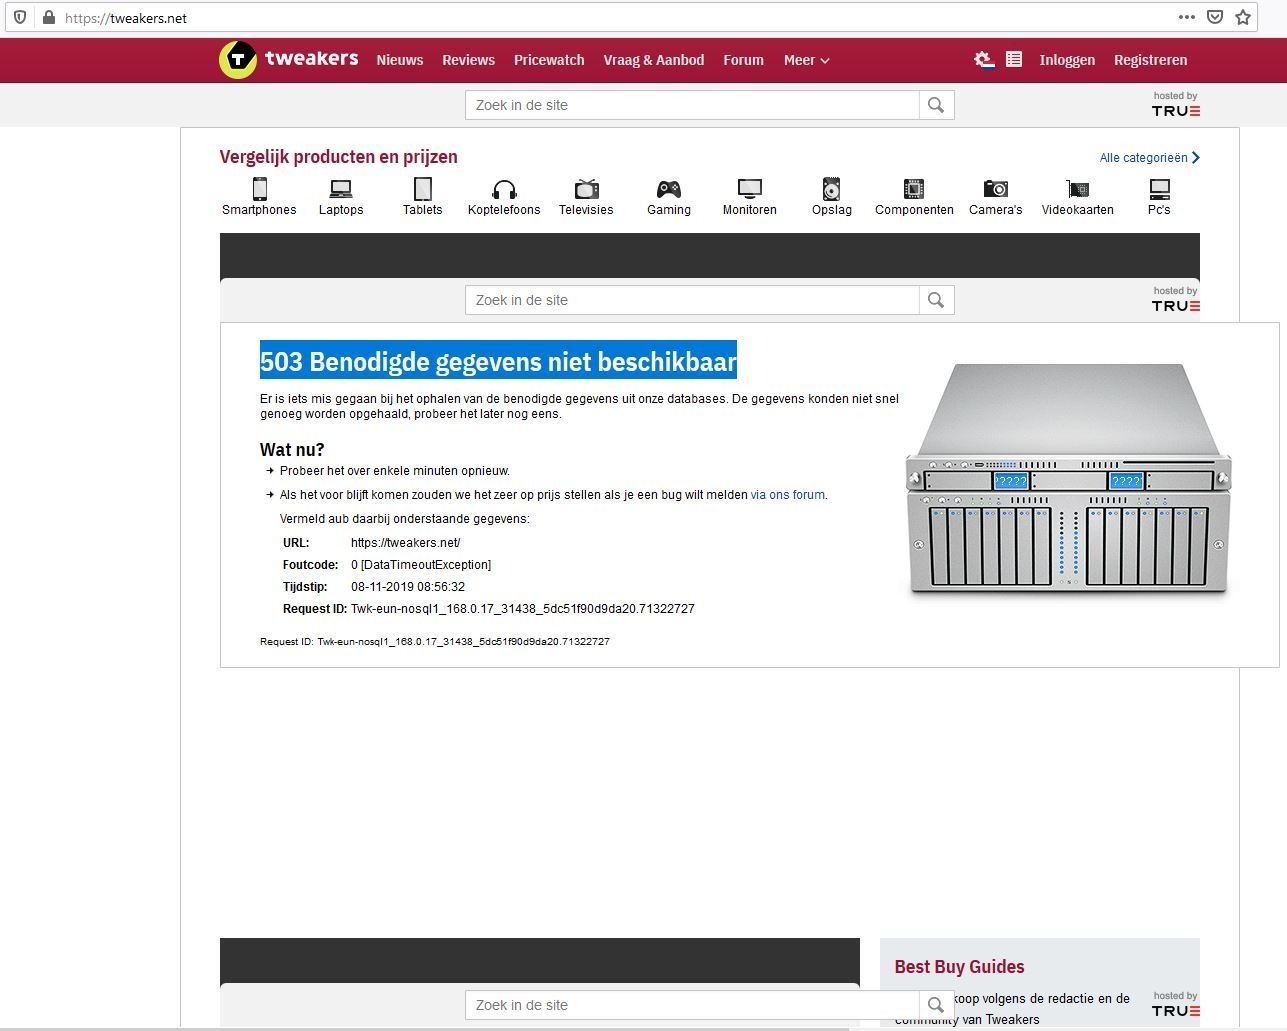Viewport: 1287px width, 1031px height.
Task: Select Vraag & Aanbod in the header
Action: click(x=654, y=60)
